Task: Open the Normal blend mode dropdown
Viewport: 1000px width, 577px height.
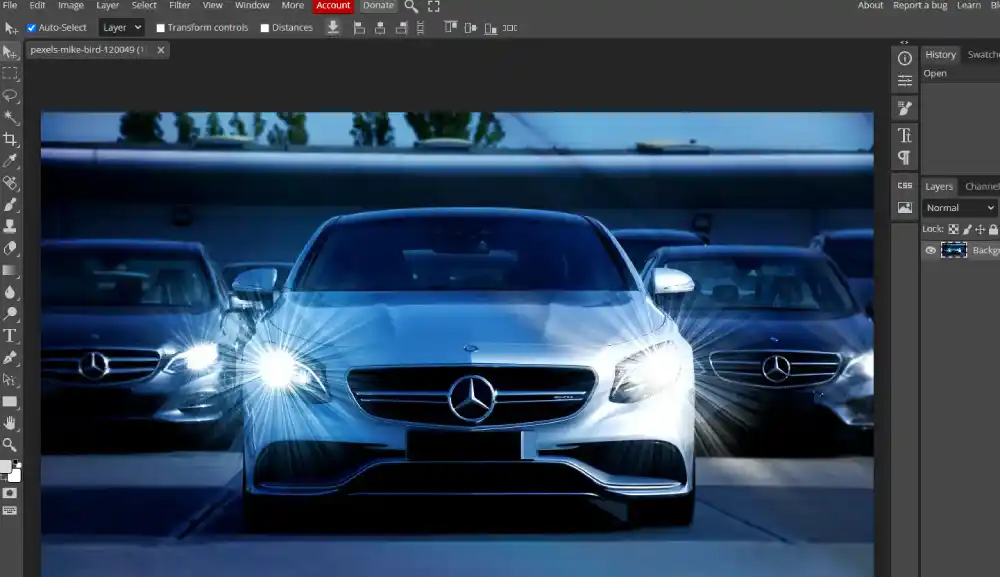Action: (x=960, y=208)
